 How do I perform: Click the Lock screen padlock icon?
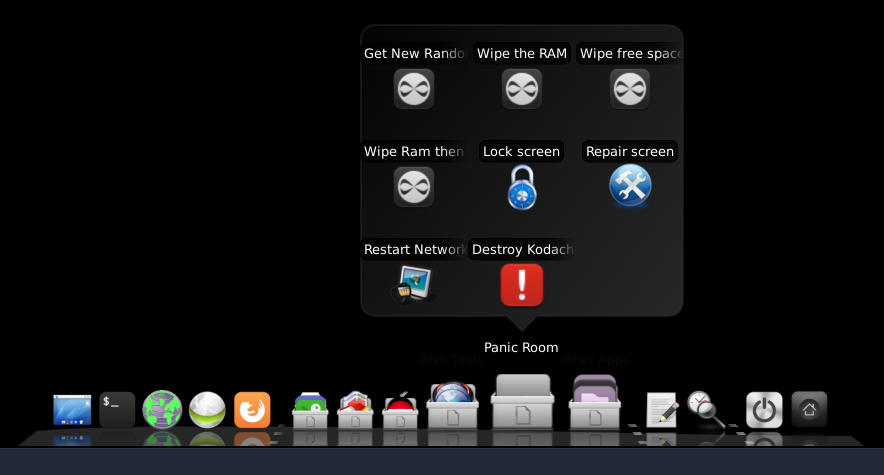click(x=521, y=187)
